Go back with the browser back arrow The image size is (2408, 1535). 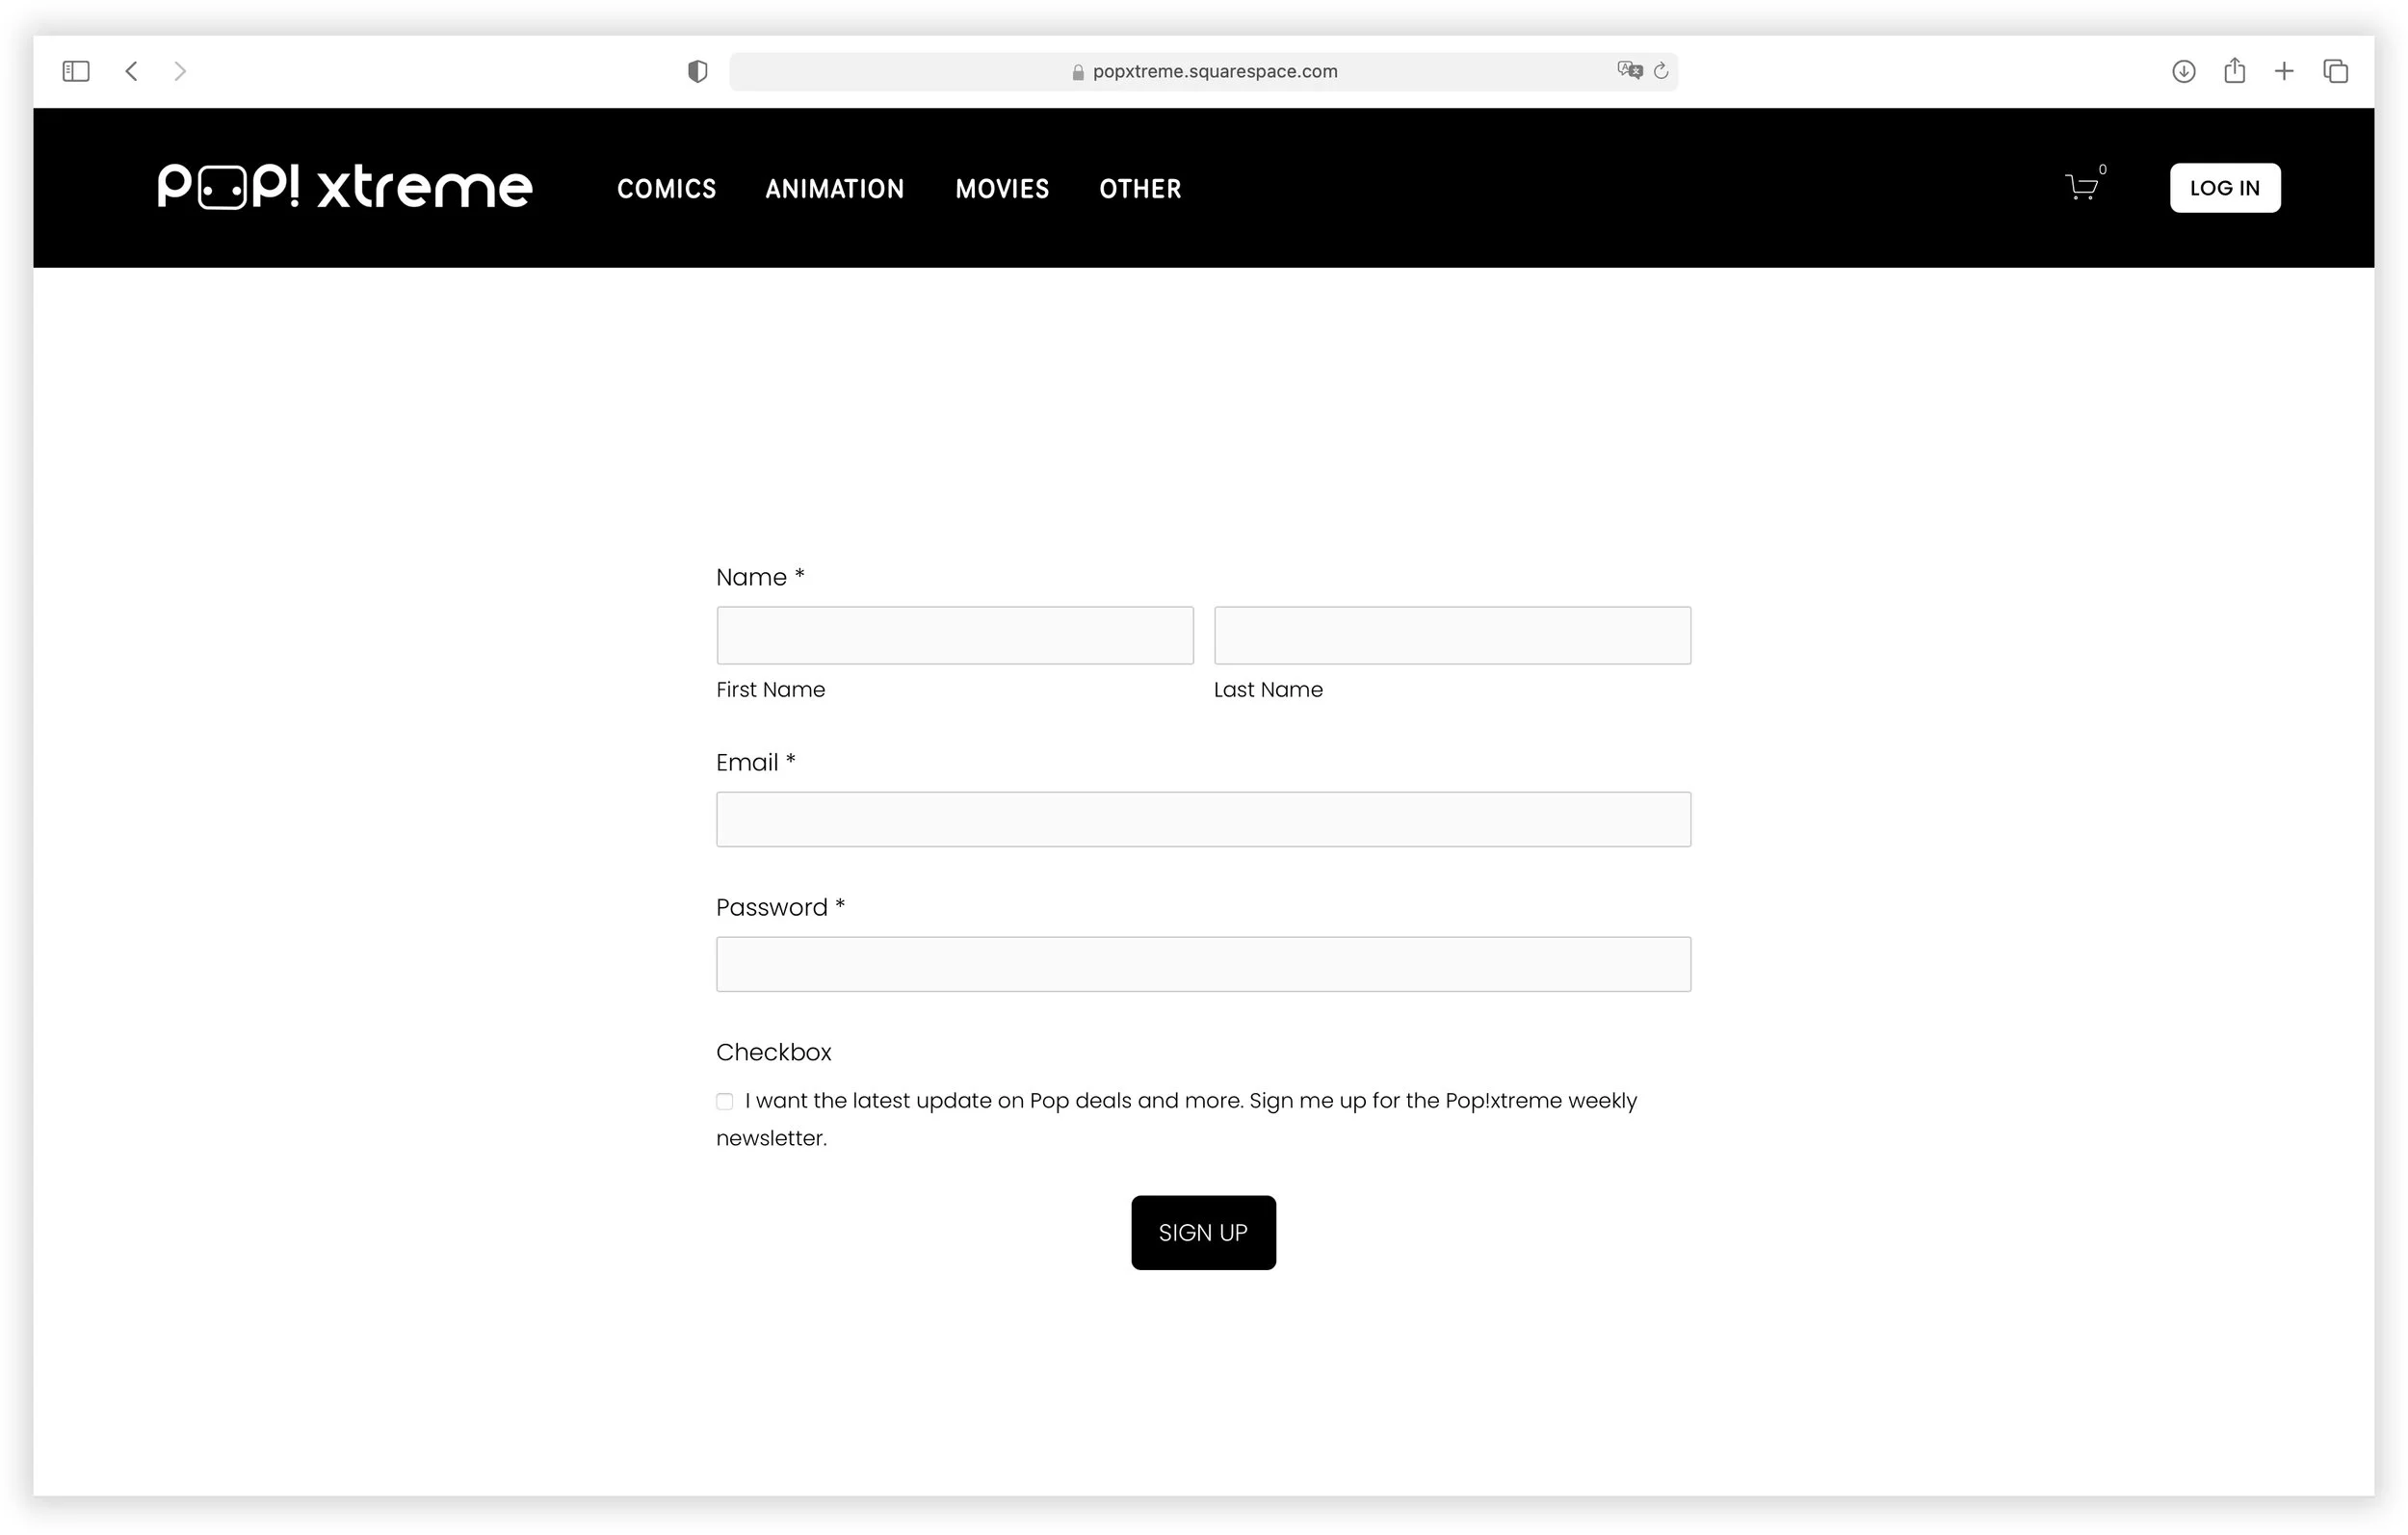coord(131,71)
